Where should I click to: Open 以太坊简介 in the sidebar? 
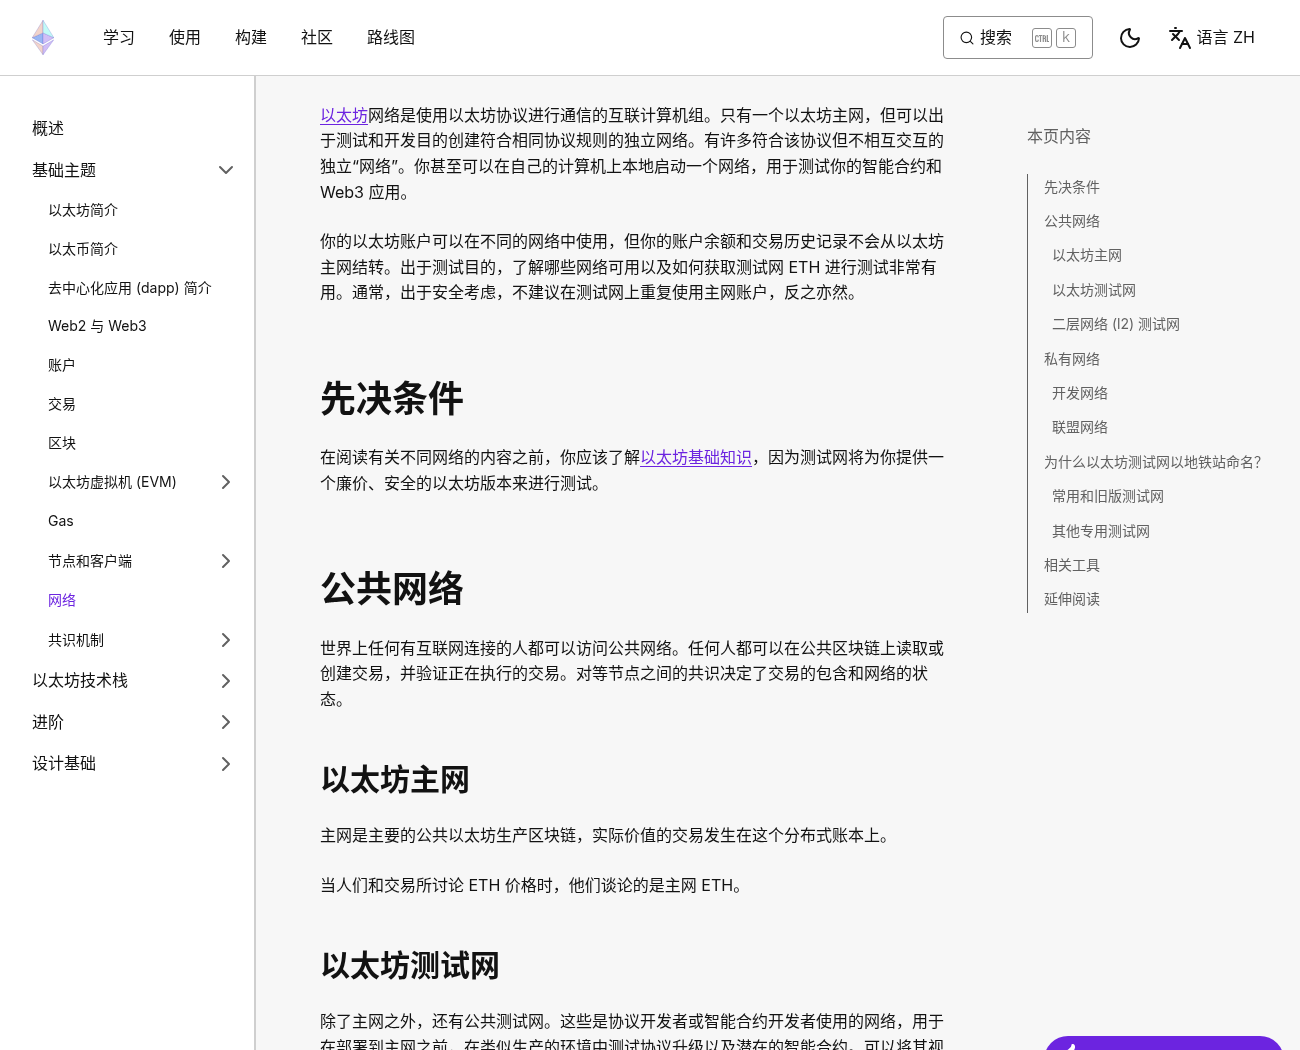[83, 210]
